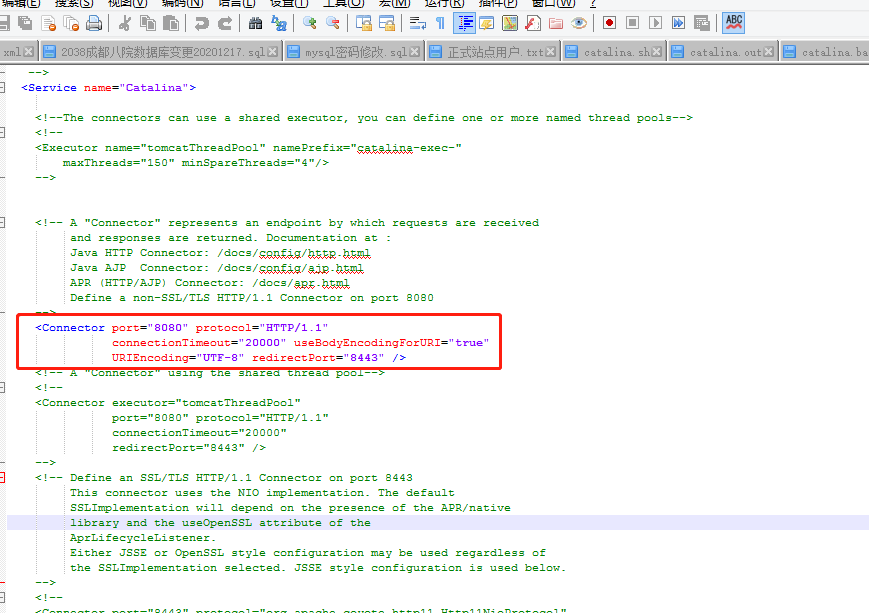
Task: Collapse the Service Catalina fold marker
Action: click(x=3, y=88)
